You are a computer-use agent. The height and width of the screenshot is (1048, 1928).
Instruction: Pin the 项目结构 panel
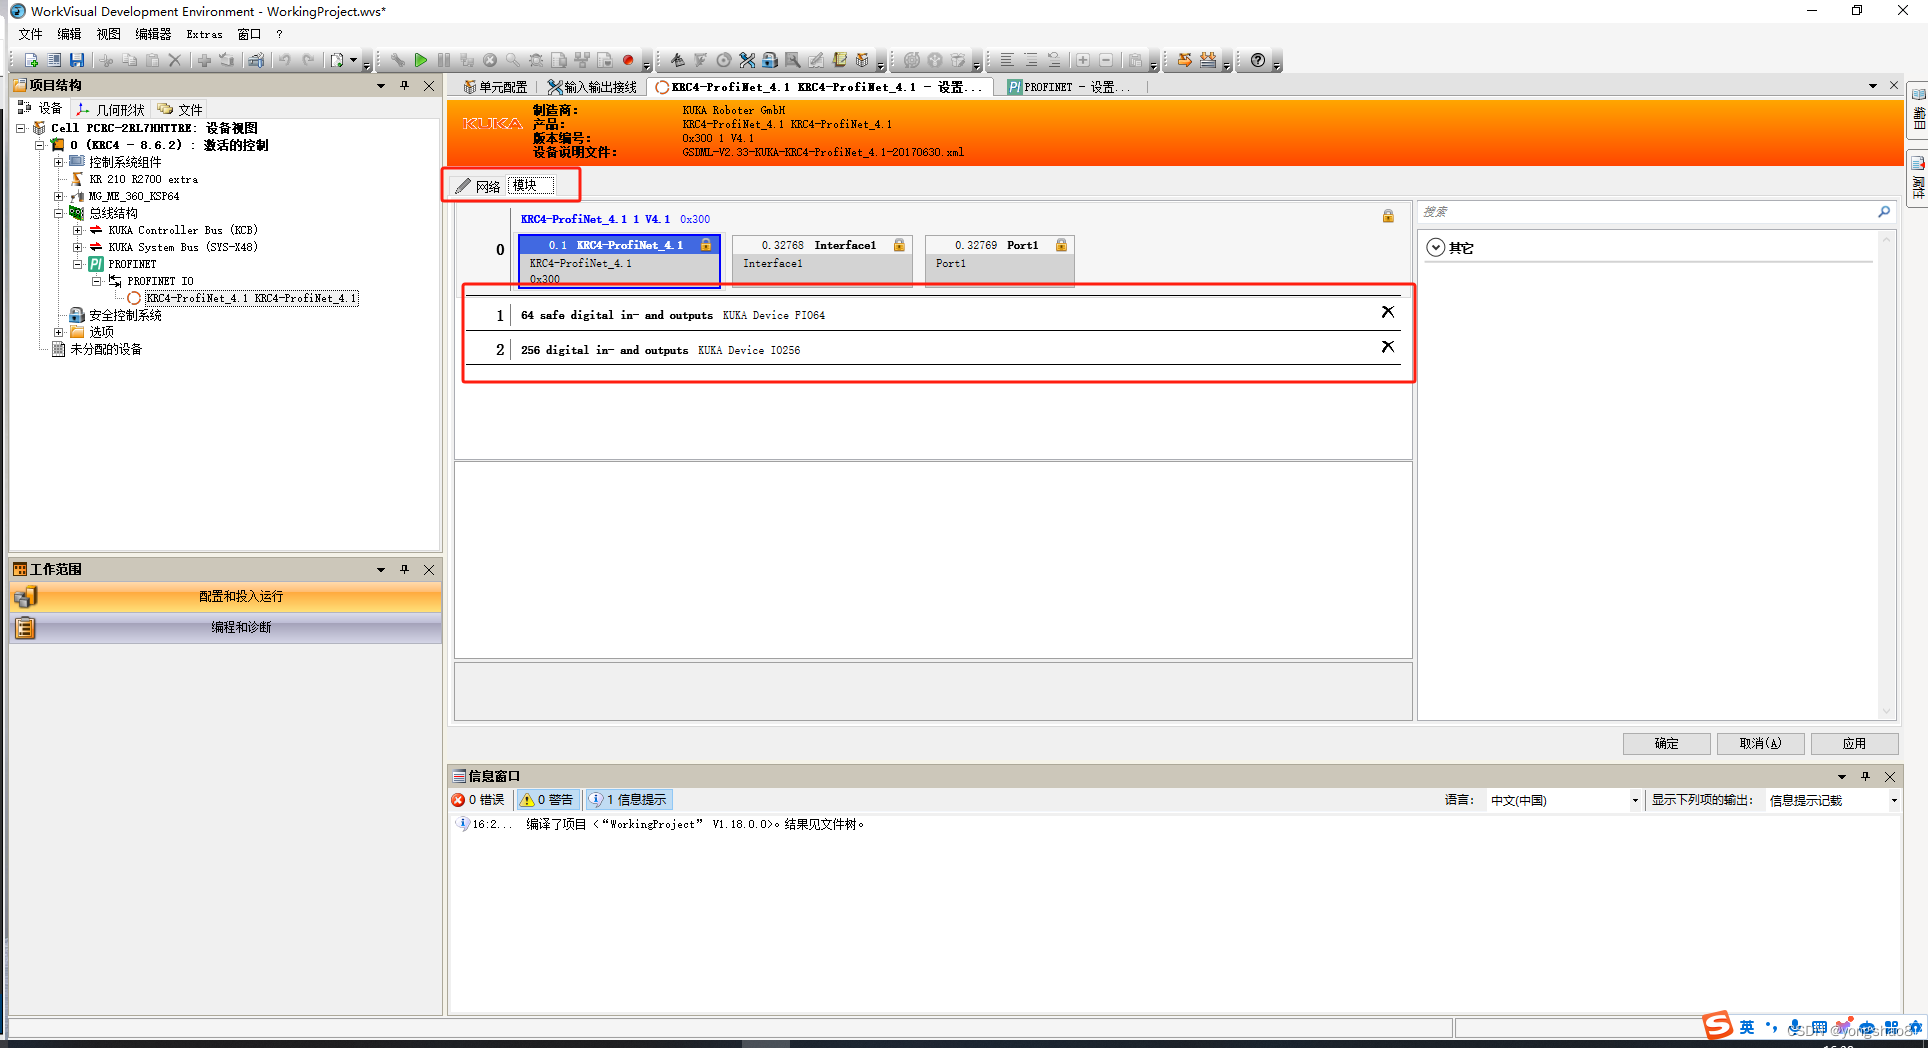coord(404,86)
